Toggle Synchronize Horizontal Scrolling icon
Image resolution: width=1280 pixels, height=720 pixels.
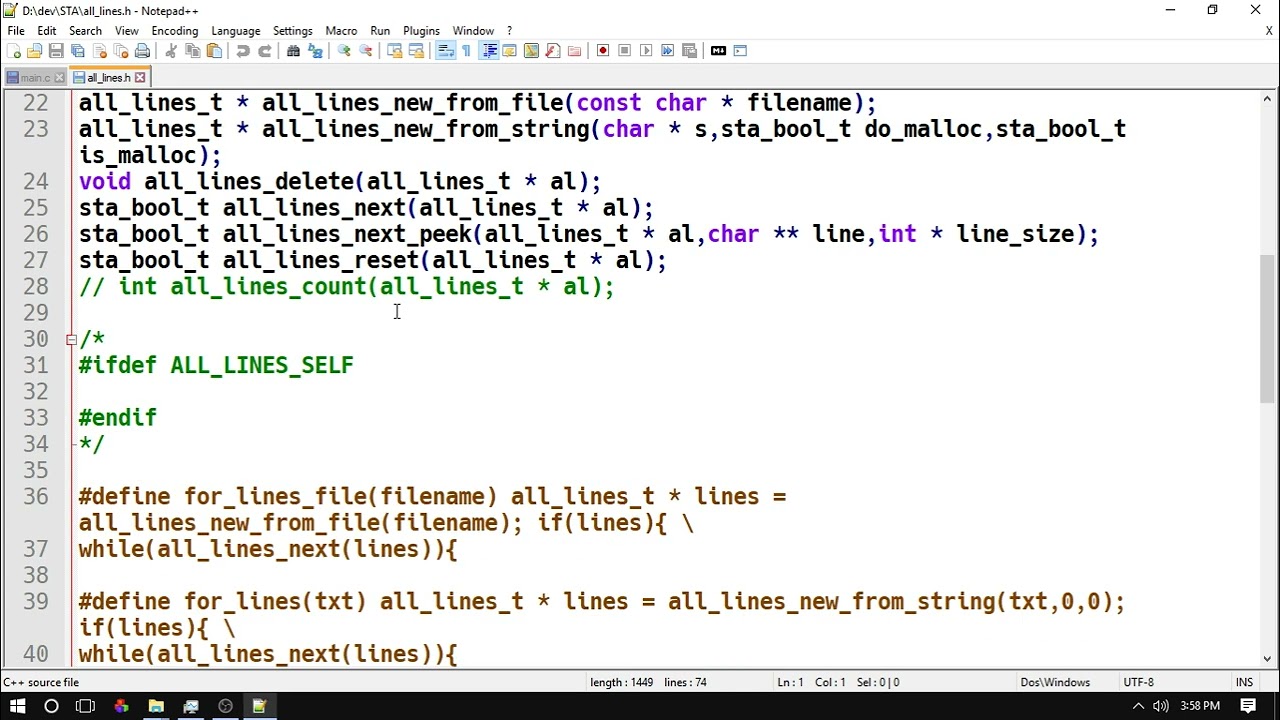click(x=416, y=51)
